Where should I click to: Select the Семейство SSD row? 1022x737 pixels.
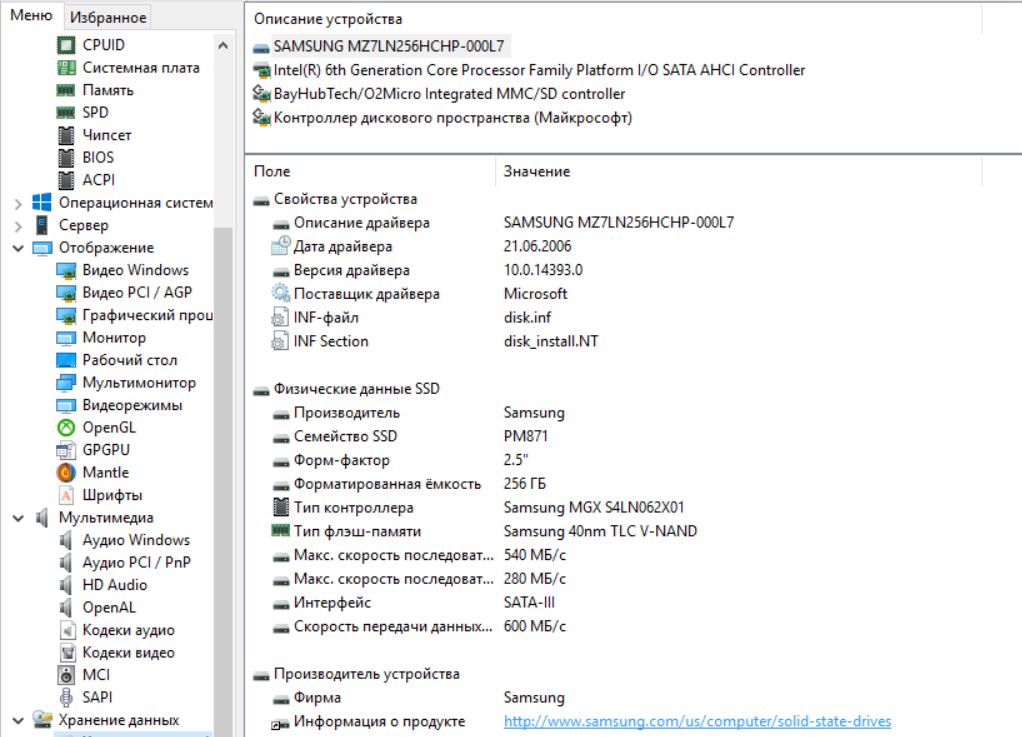(410, 436)
